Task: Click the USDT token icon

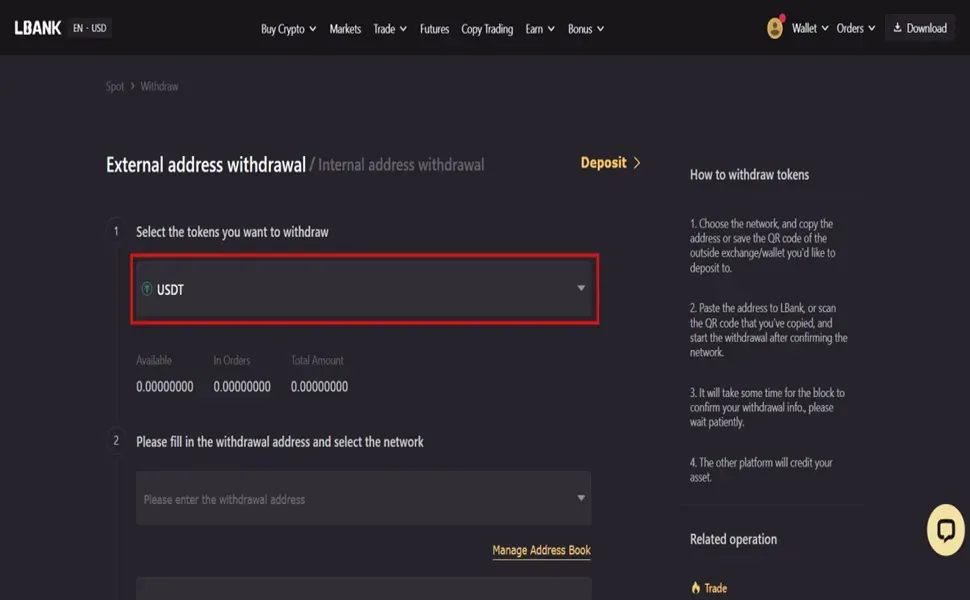Action: coord(147,290)
